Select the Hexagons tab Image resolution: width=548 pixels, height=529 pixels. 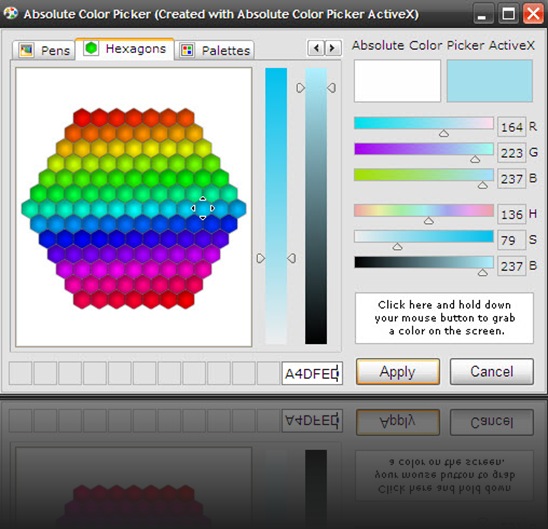click(x=125, y=49)
